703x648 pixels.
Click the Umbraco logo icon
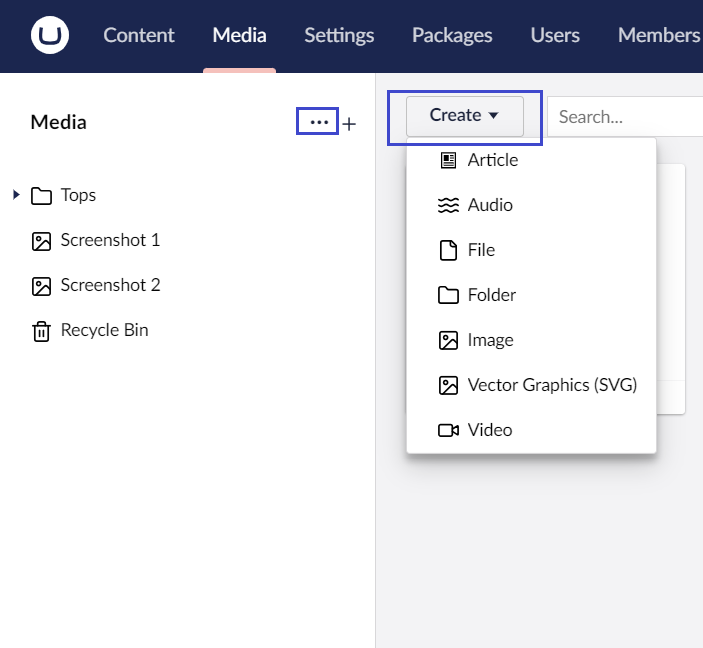(x=49, y=36)
